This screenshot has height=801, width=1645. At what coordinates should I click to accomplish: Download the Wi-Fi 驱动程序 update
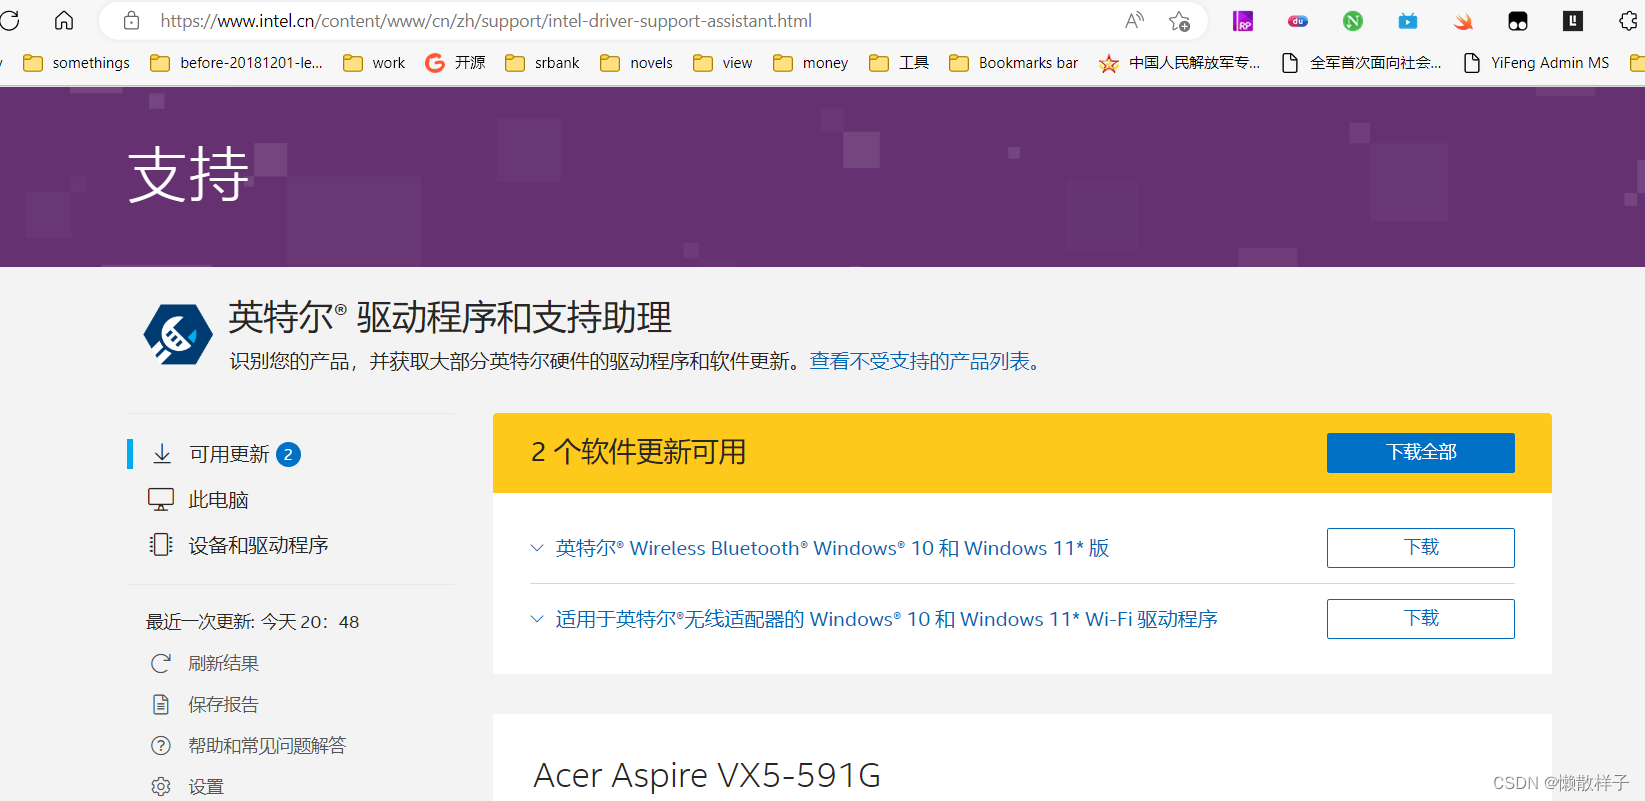point(1421,619)
